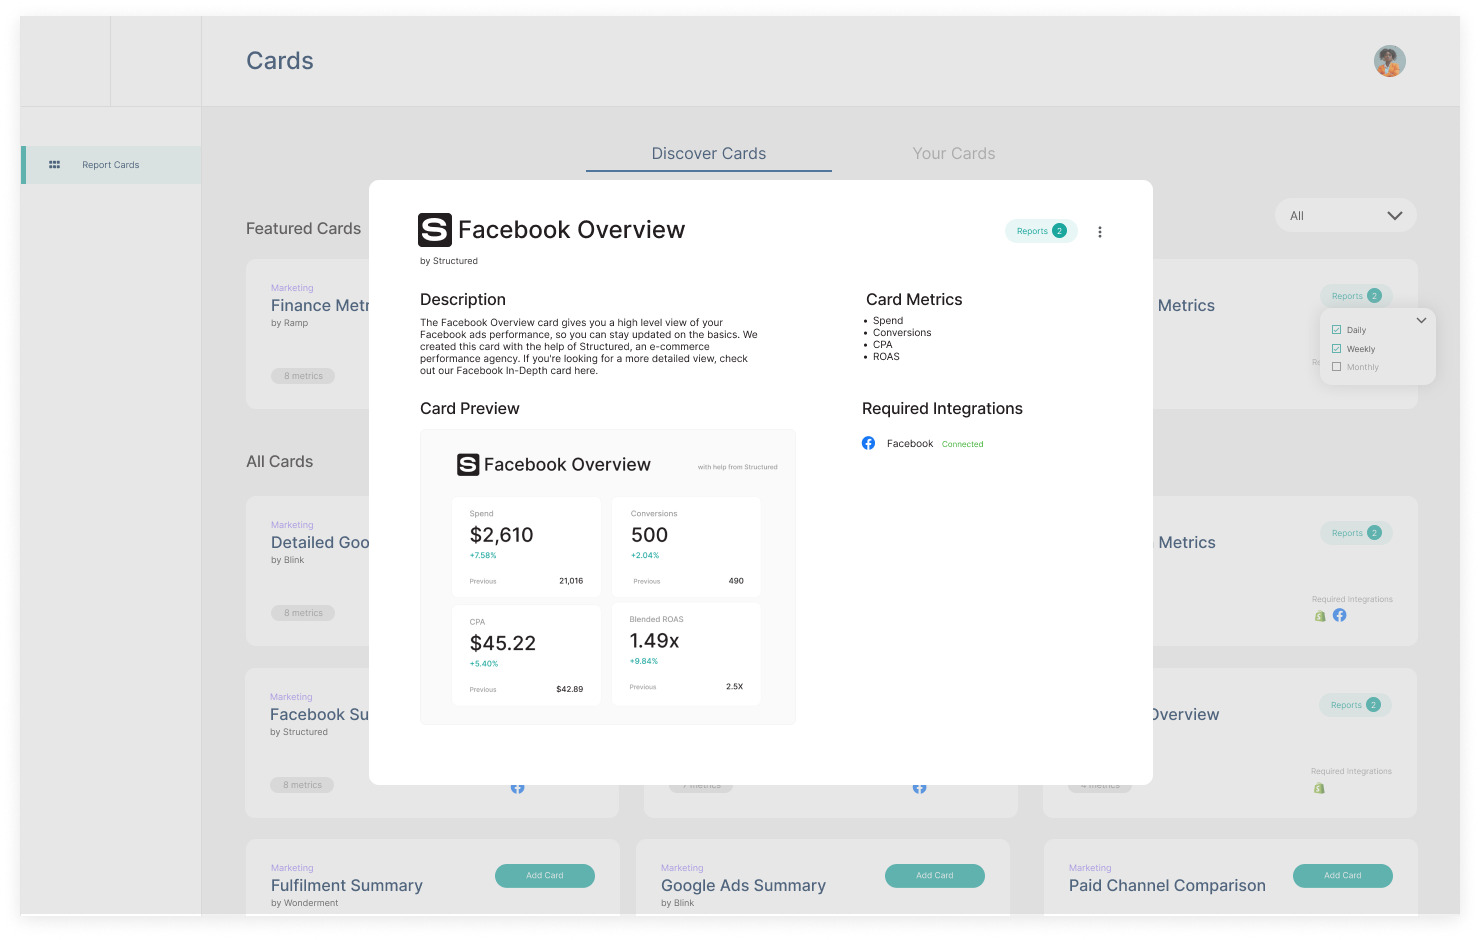Click the CPA item in Card Metrics list
The height and width of the screenshot is (940, 1480).
883,345
